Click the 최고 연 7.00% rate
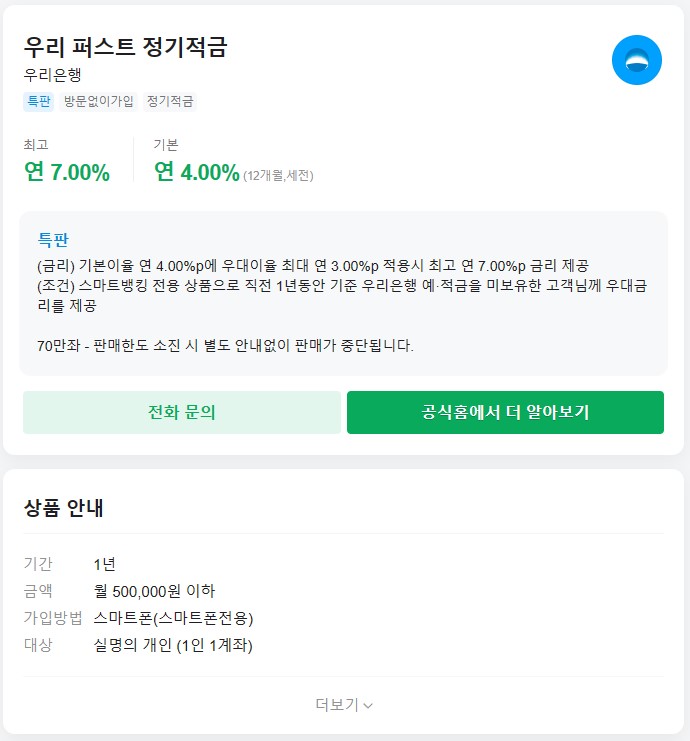The height and width of the screenshot is (741, 690). 67,172
